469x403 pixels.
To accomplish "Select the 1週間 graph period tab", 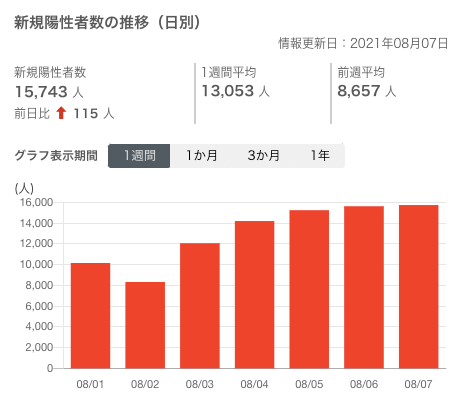I will (x=139, y=156).
